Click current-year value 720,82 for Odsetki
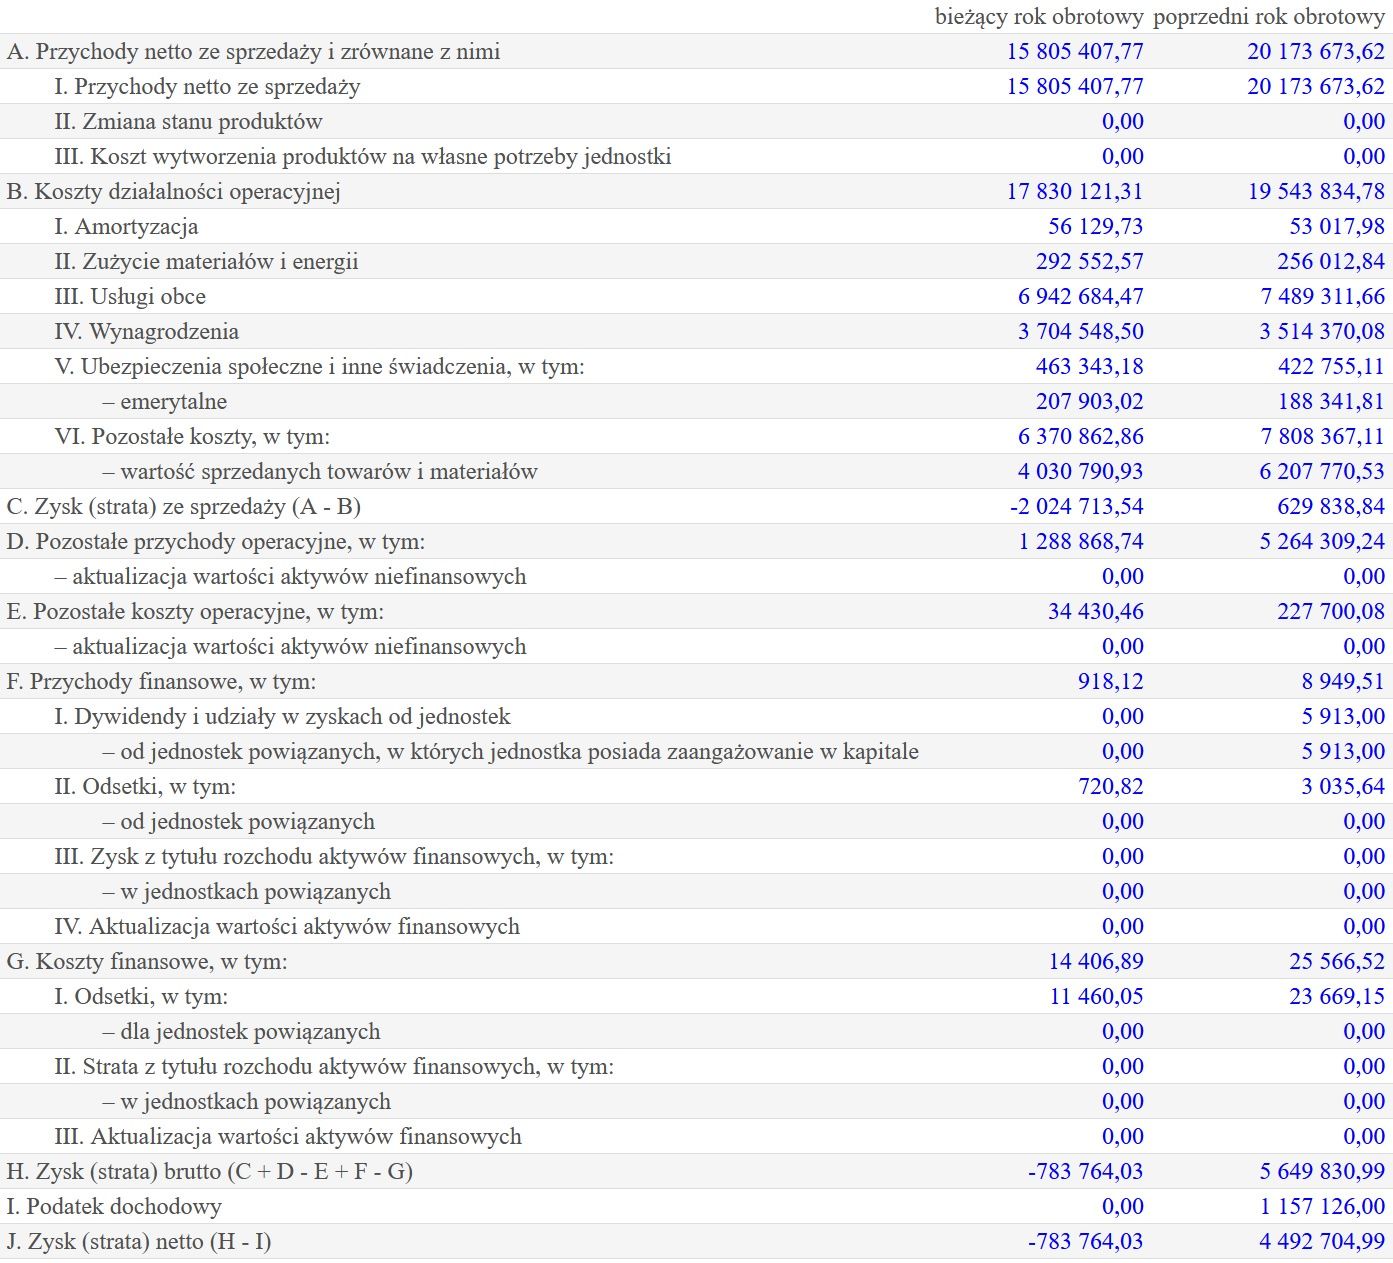 coord(1111,787)
